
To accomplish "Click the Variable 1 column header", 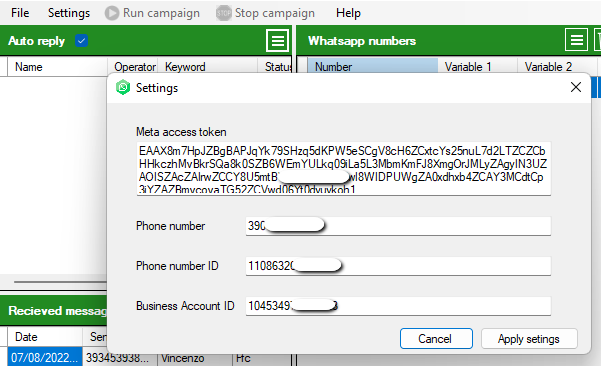I will (478, 66).
